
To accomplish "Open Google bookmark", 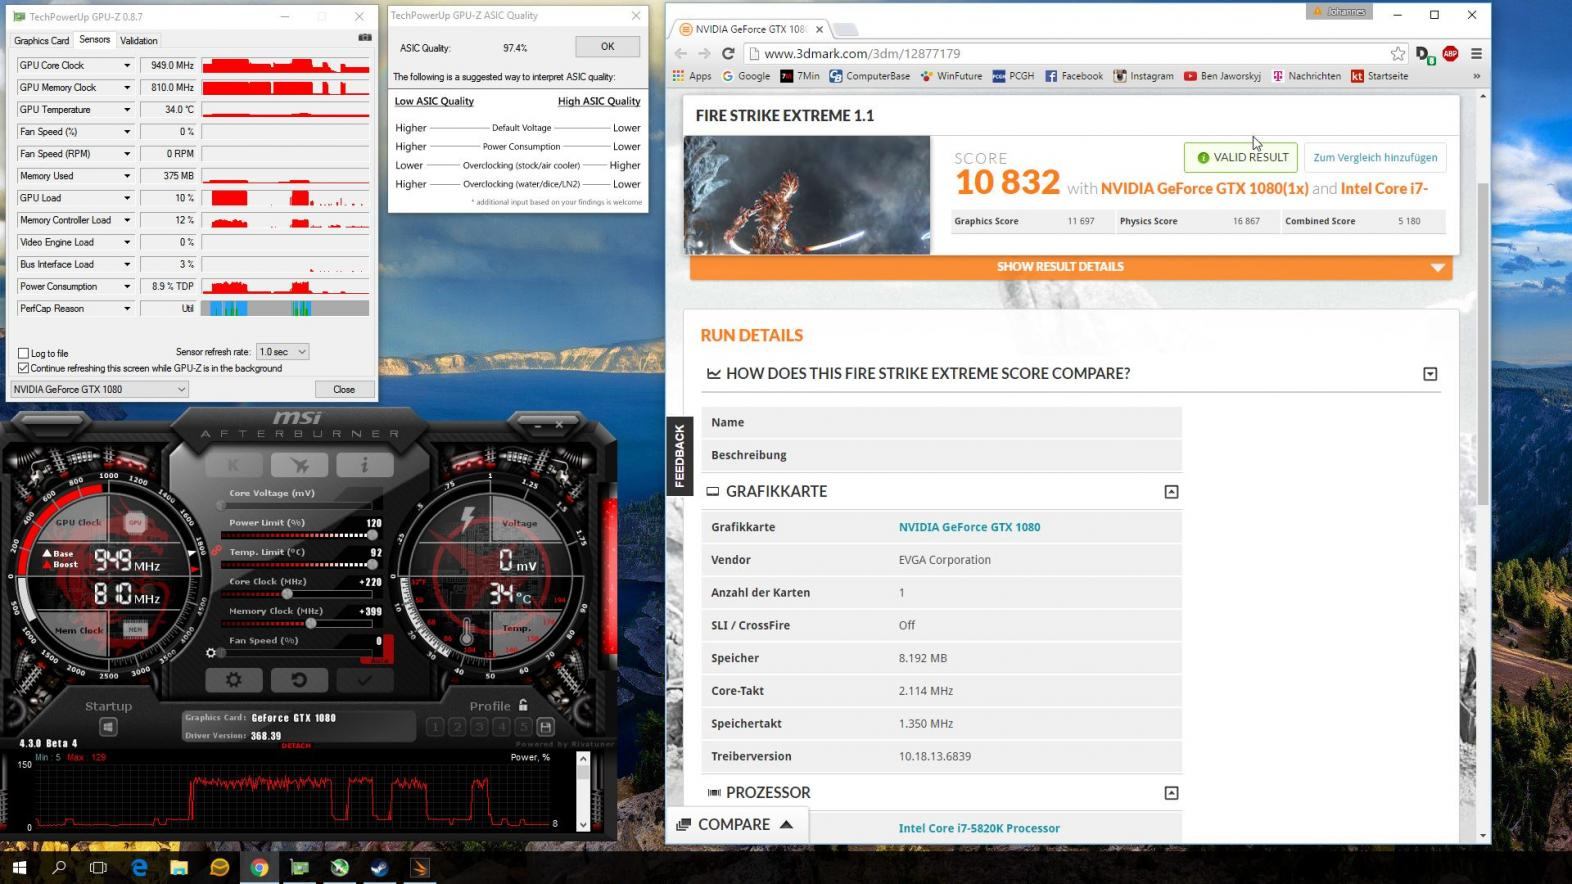I will pyautogui.click(x=746, y=76).
